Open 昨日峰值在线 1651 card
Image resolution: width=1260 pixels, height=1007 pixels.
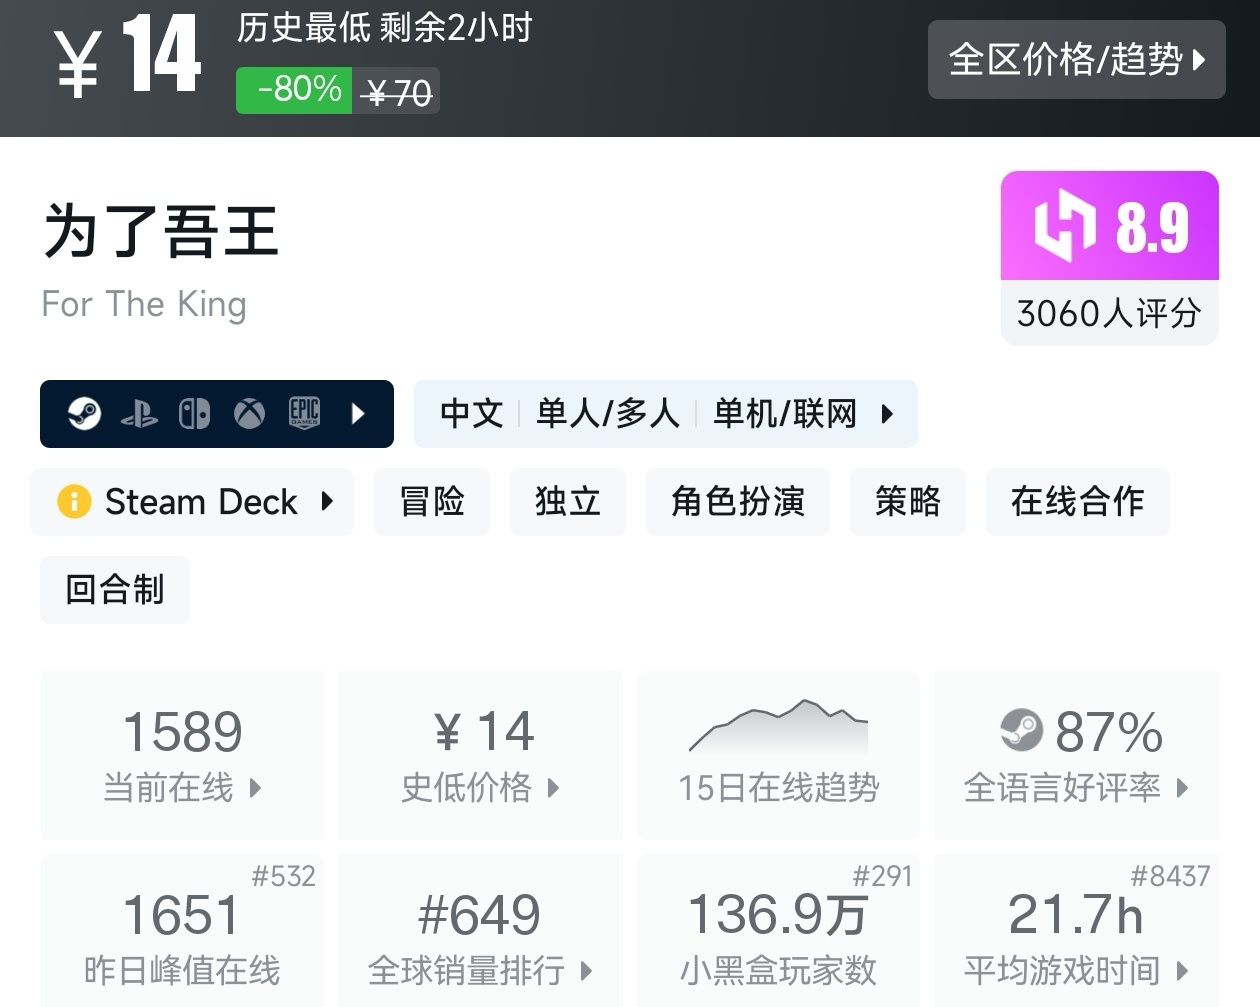tap(182, 930)
